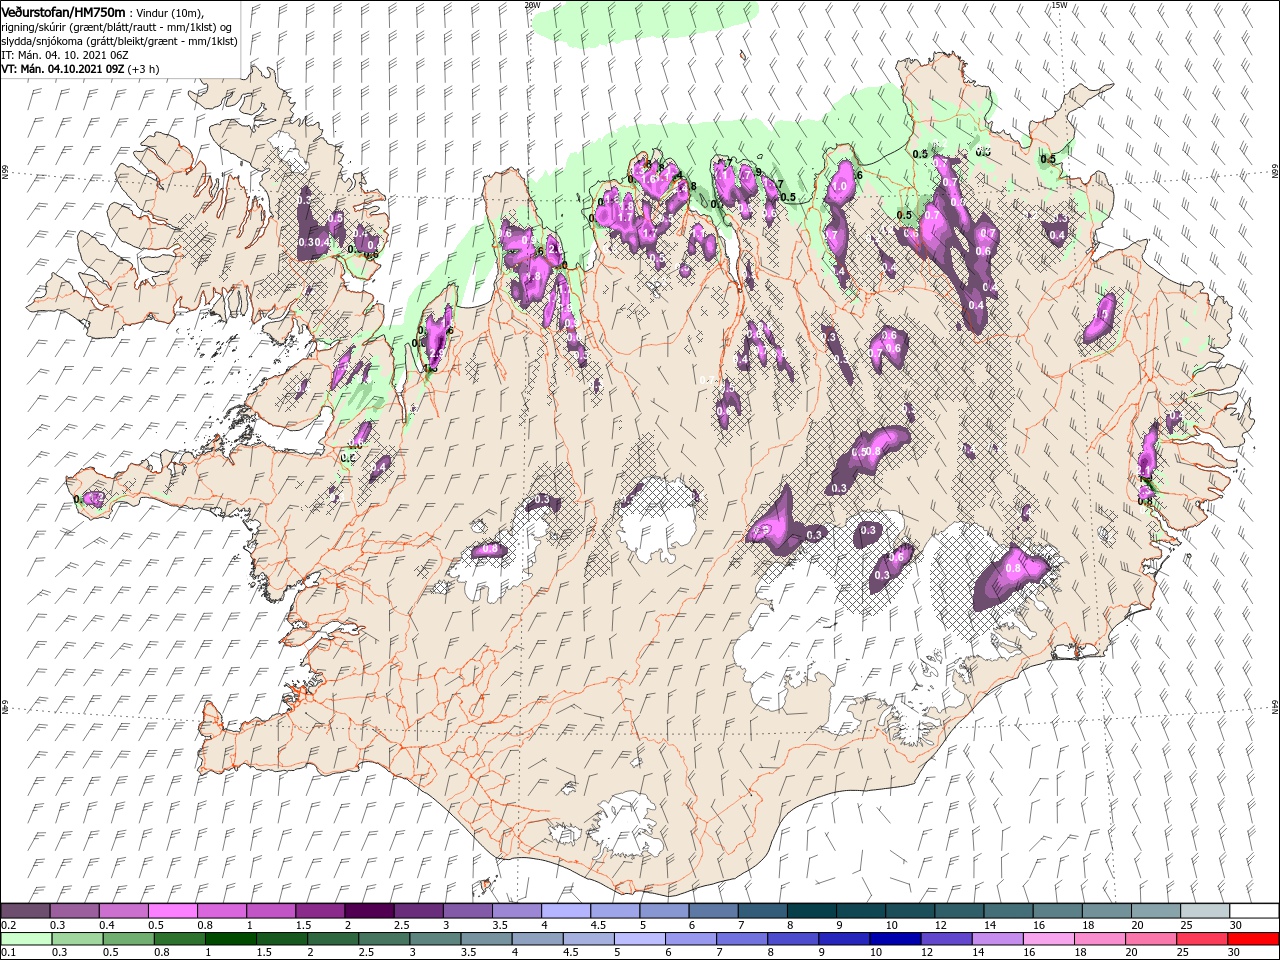The width and height of the screenshot is (1280, 960).
Task: Pick the mauve 0.3 snow legend swatch
Action: [x=74, y=910]
